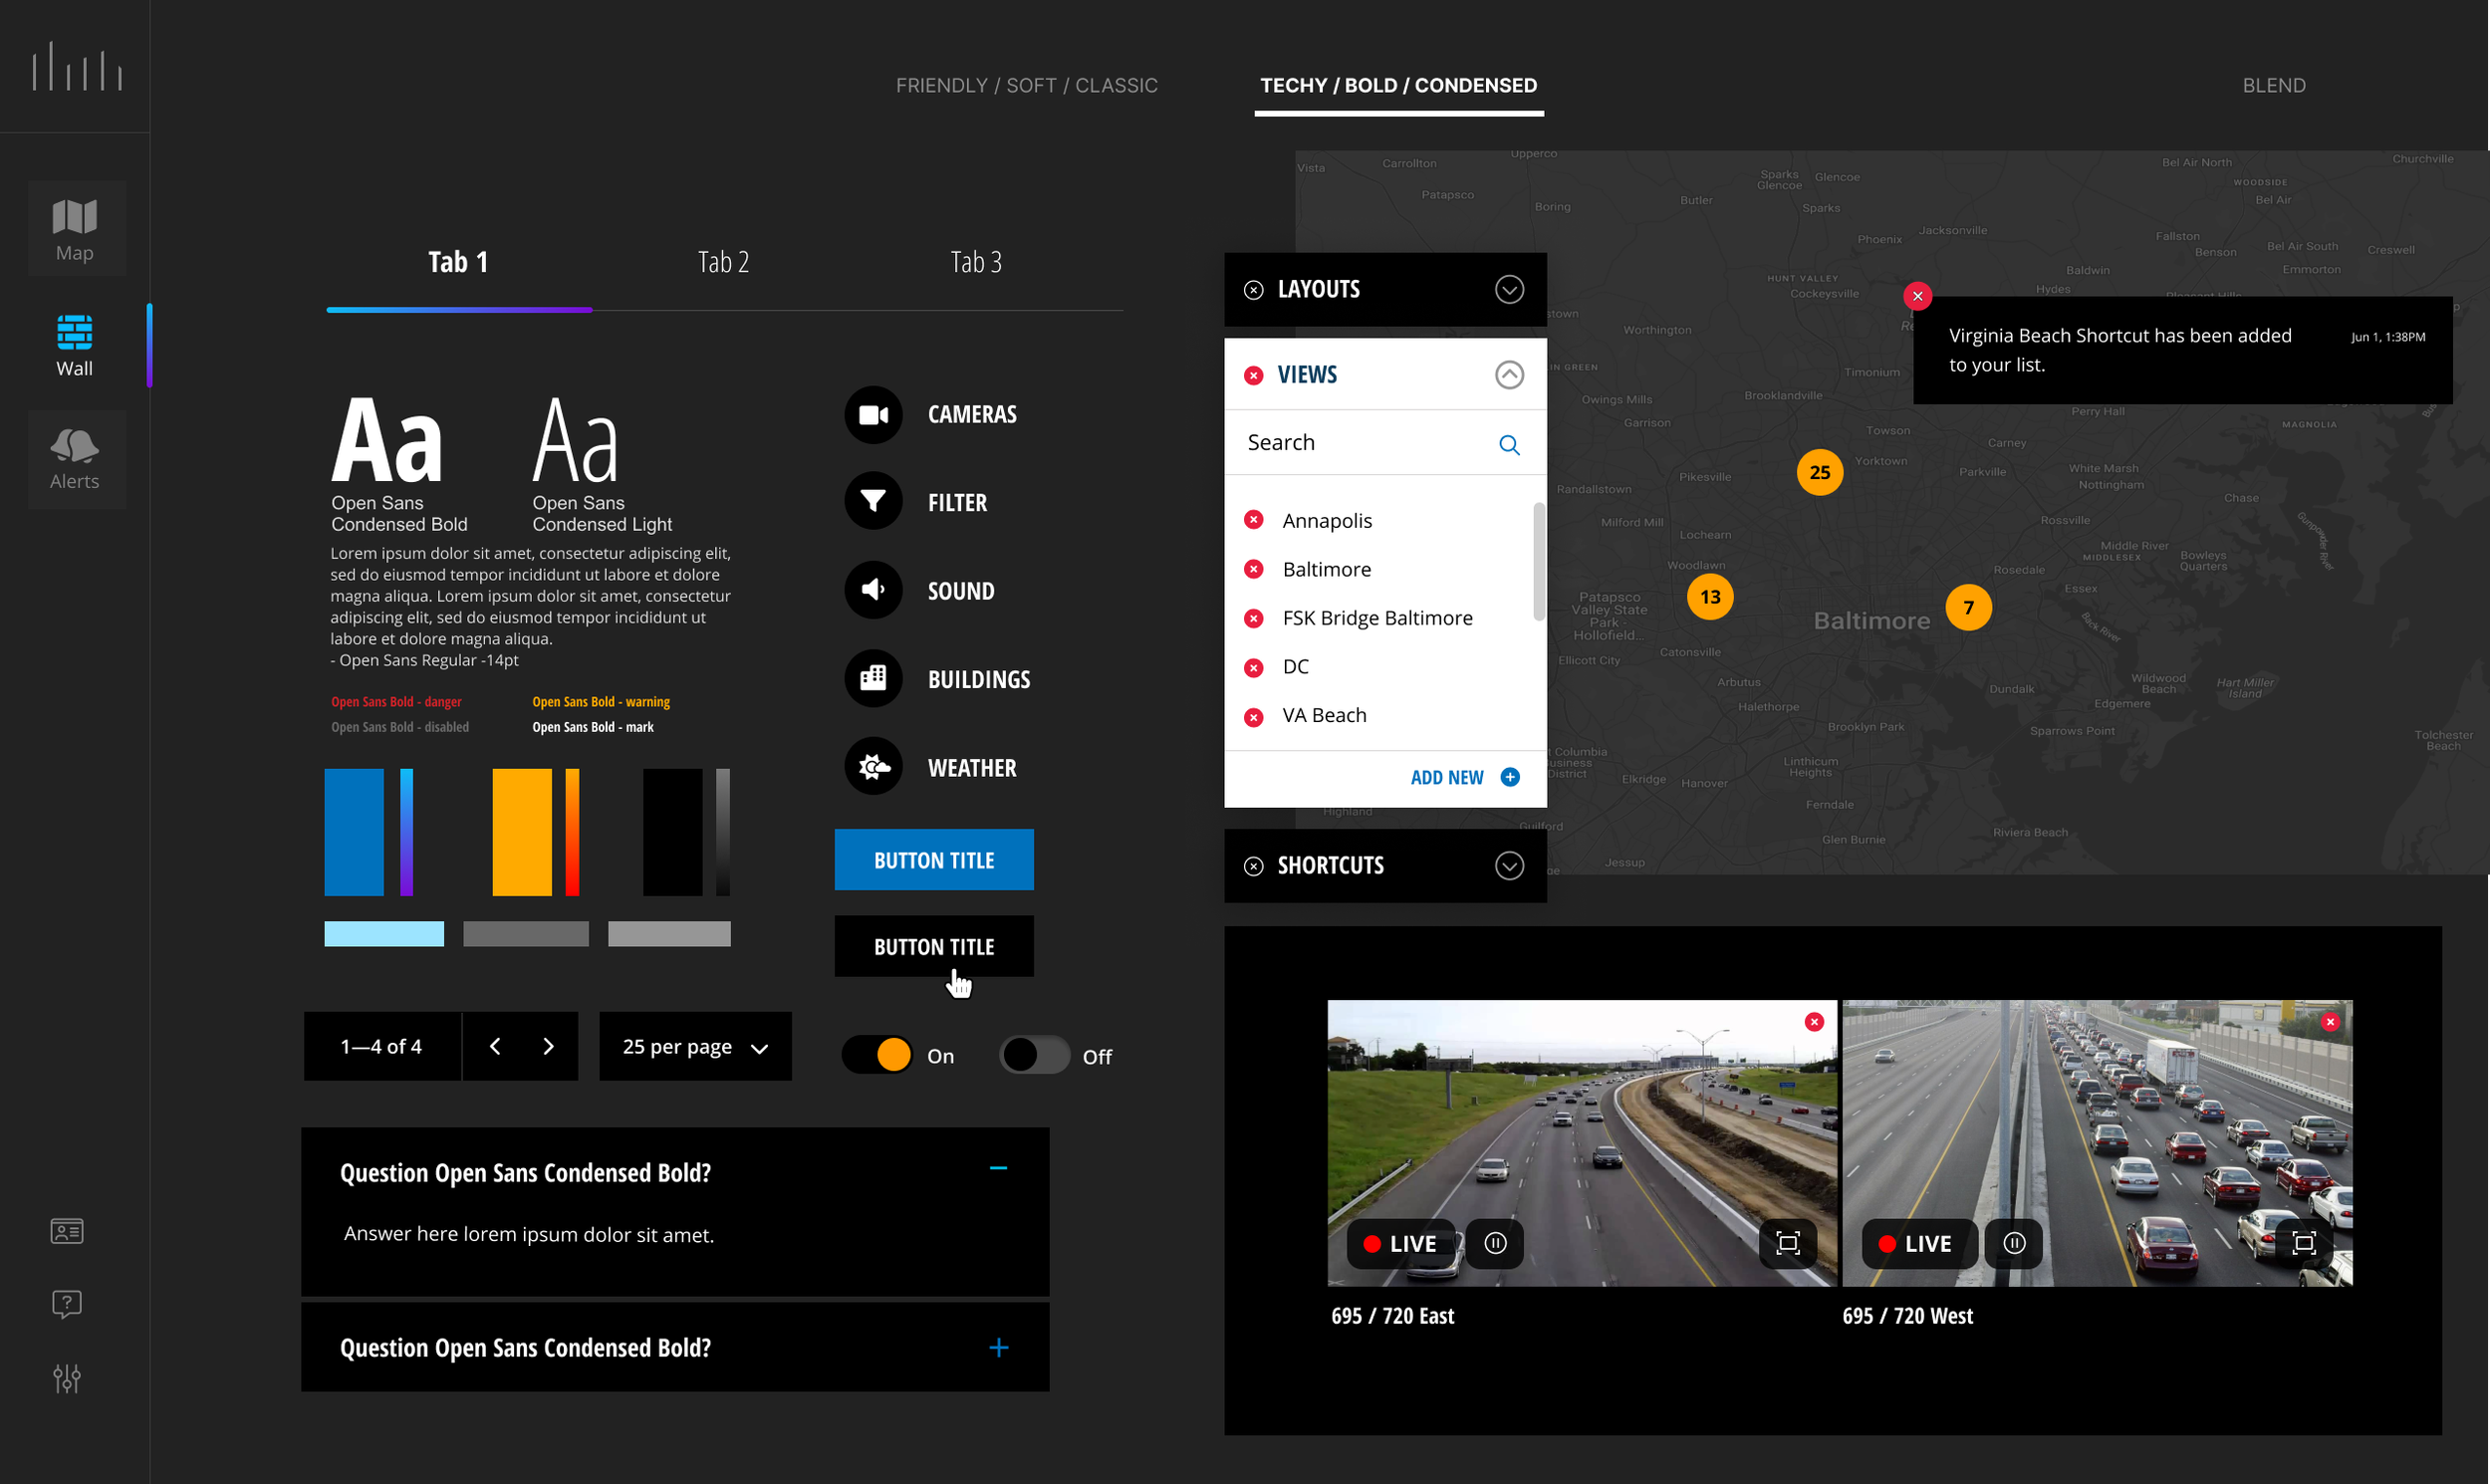Click the Filter funnel icon
Image resolution: width=2490 pixels, height=1484 pixels.
[x=873, y=502]
